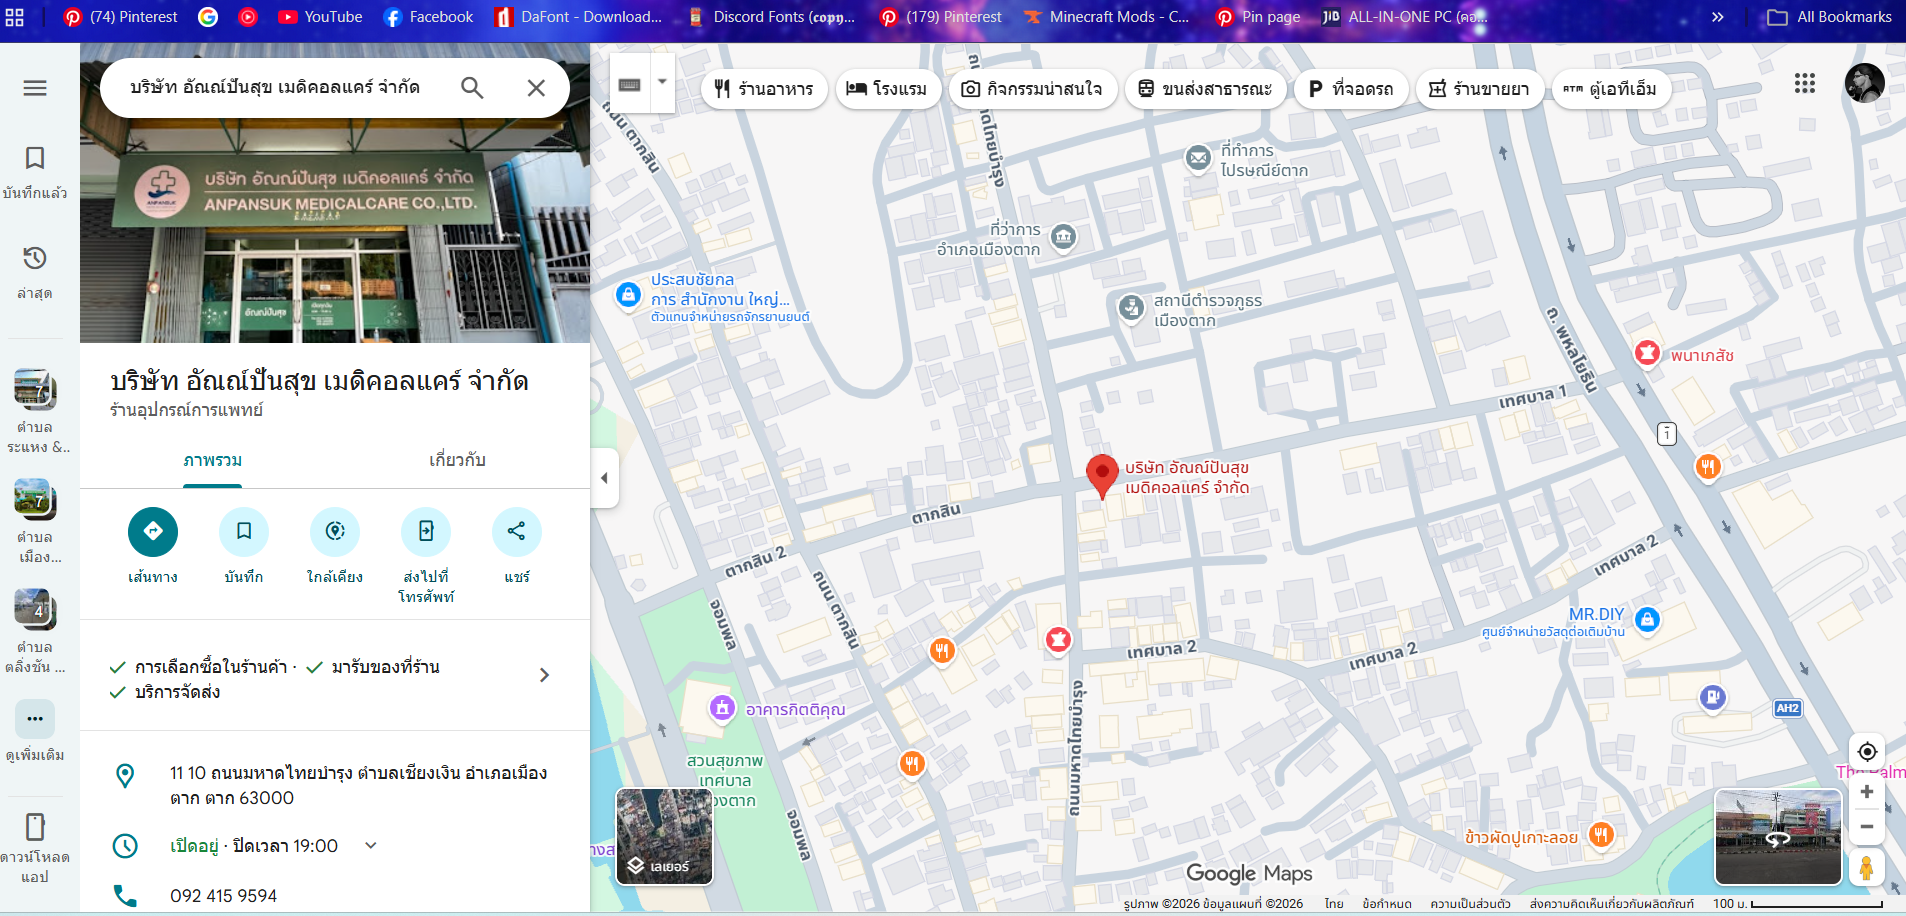Open the hamburger main menu

point(35,88)
